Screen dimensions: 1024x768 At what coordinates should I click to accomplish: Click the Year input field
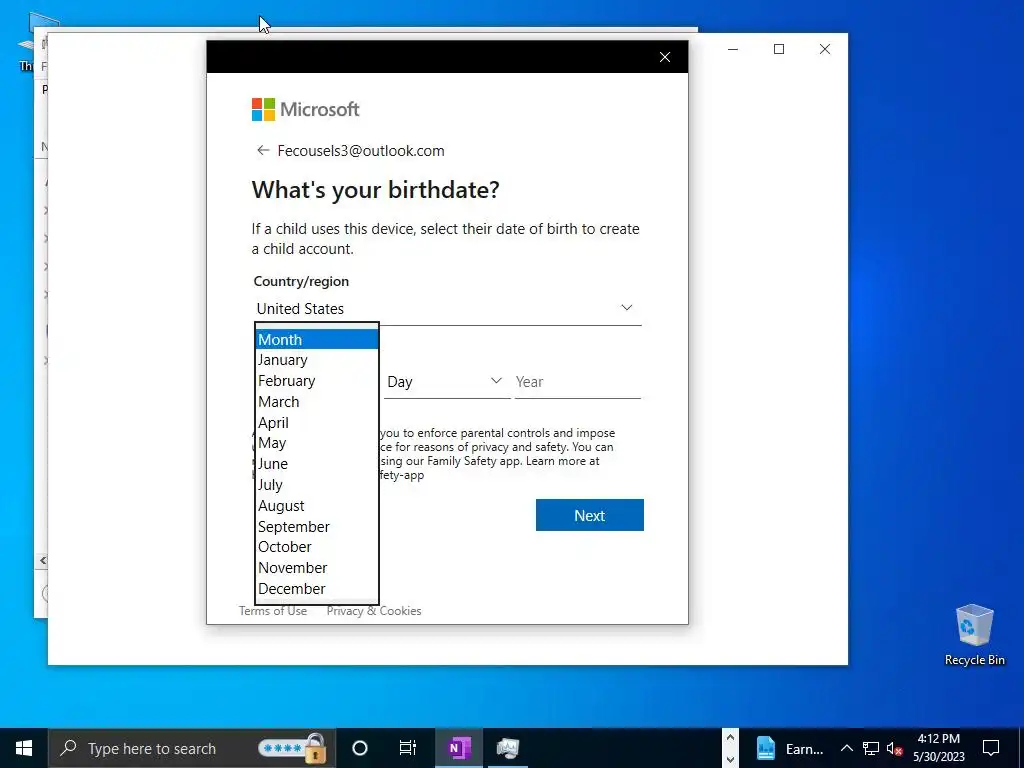tap(577, 381)
